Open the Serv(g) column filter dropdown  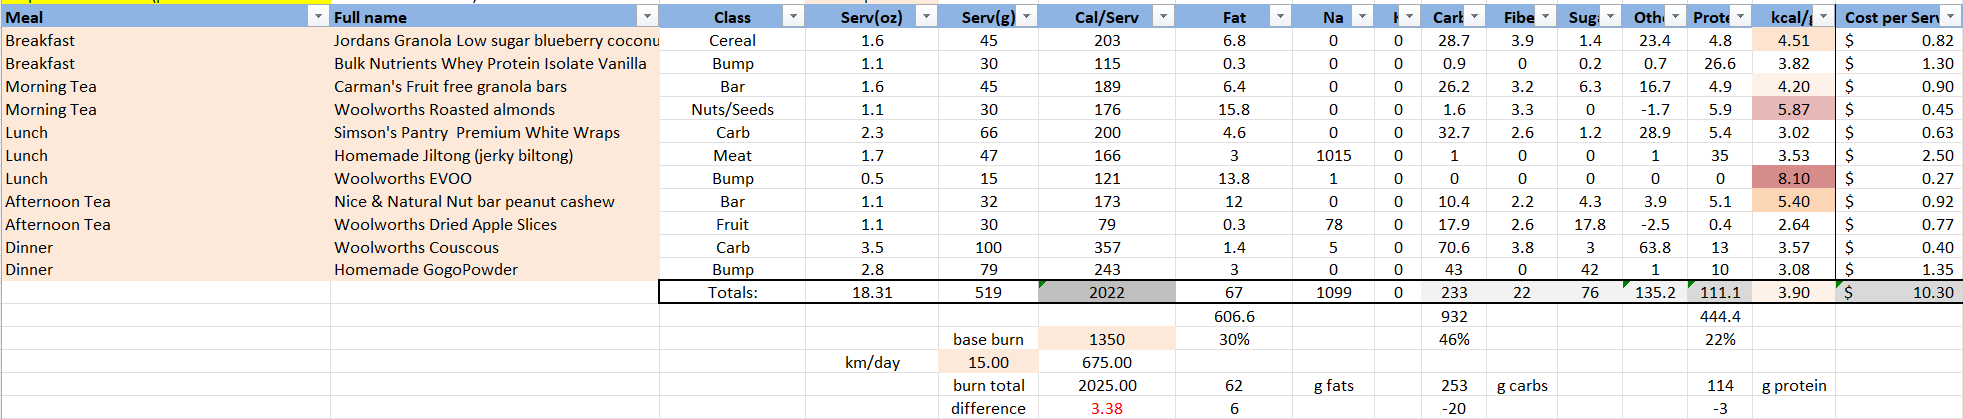[1027, 17]
